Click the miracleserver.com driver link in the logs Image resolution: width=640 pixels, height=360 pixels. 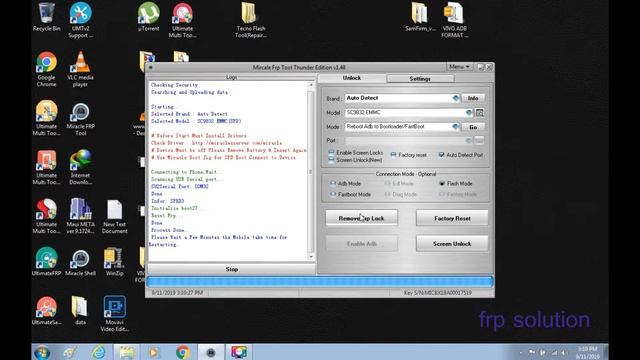tap(237, 143)
